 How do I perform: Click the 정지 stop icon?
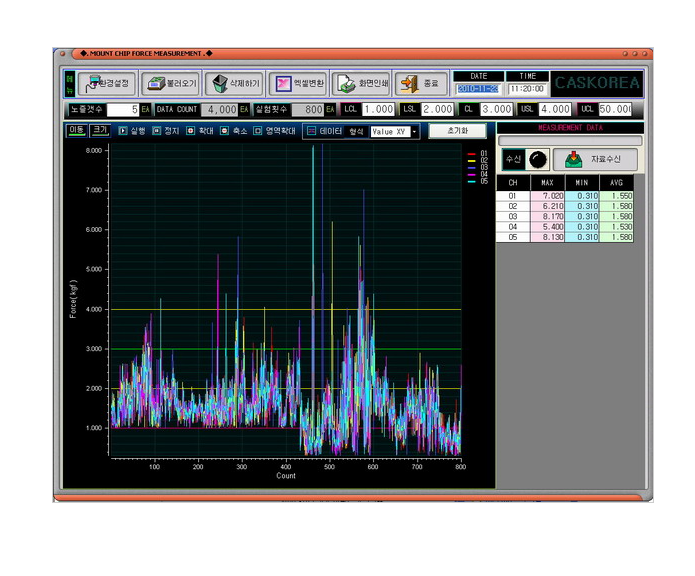click(156, 131)
